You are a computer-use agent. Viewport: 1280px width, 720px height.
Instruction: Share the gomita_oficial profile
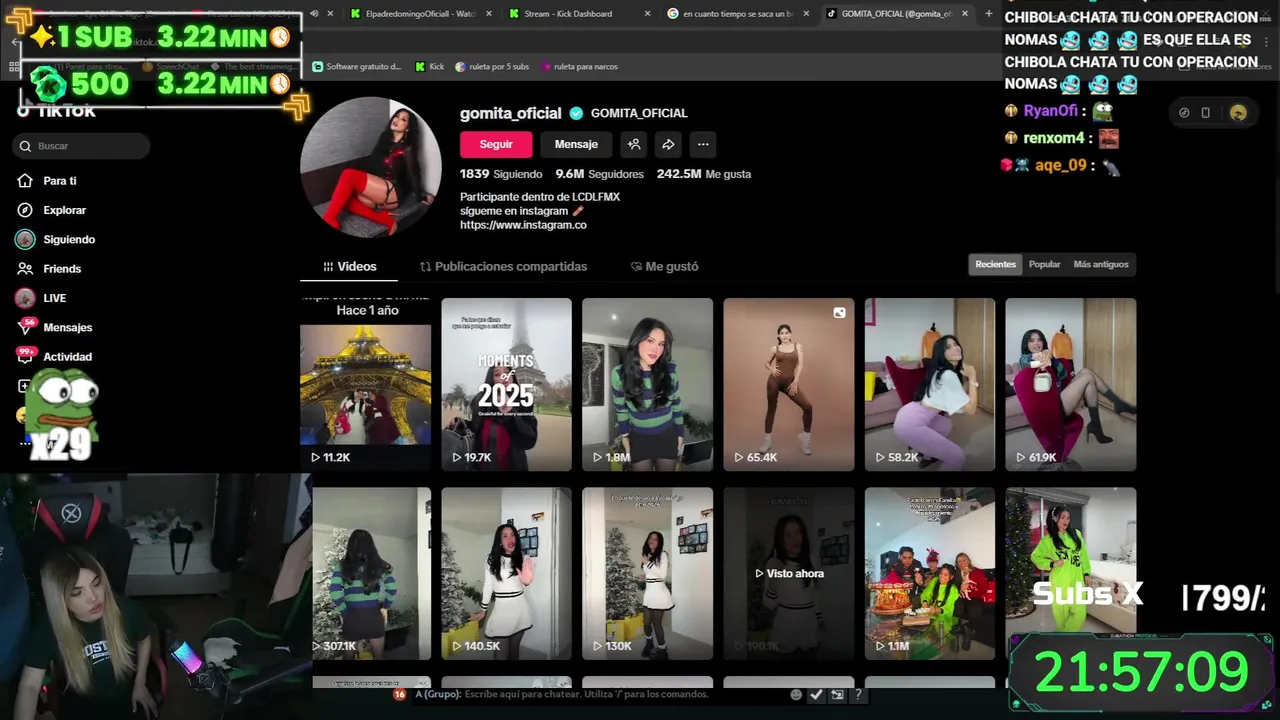(668, 144)
